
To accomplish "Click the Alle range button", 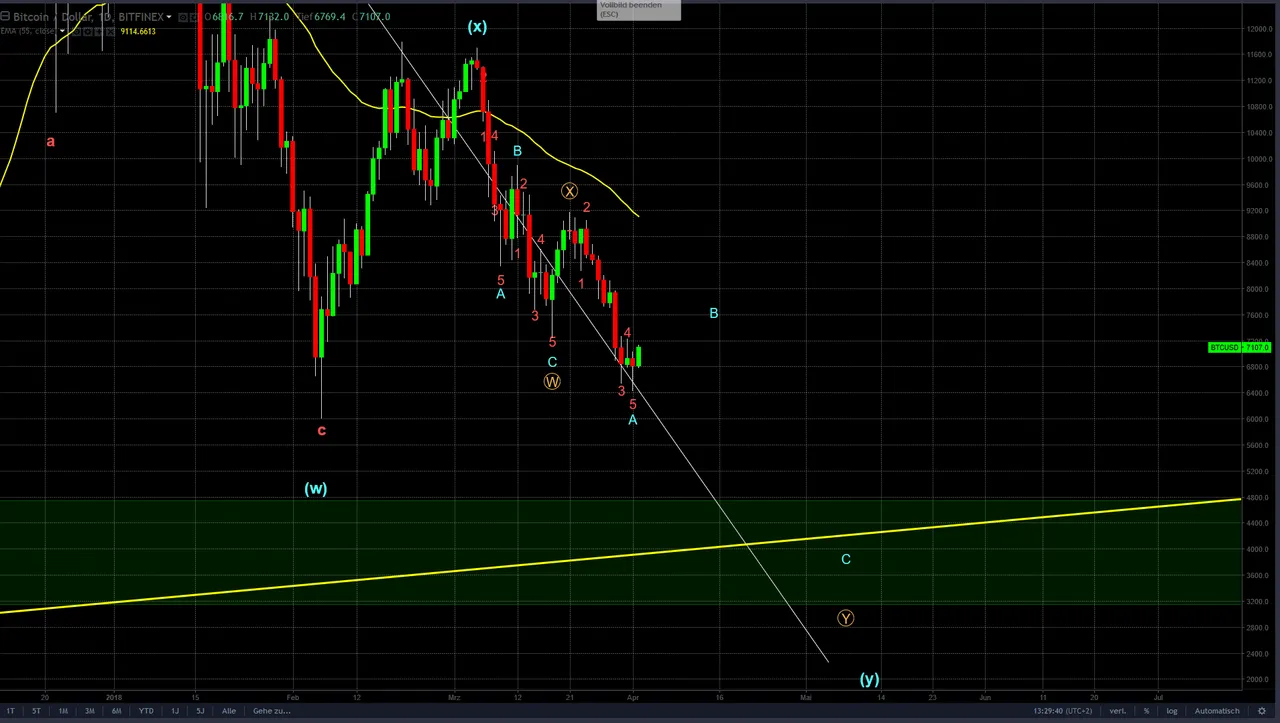I will click(229, 711).
